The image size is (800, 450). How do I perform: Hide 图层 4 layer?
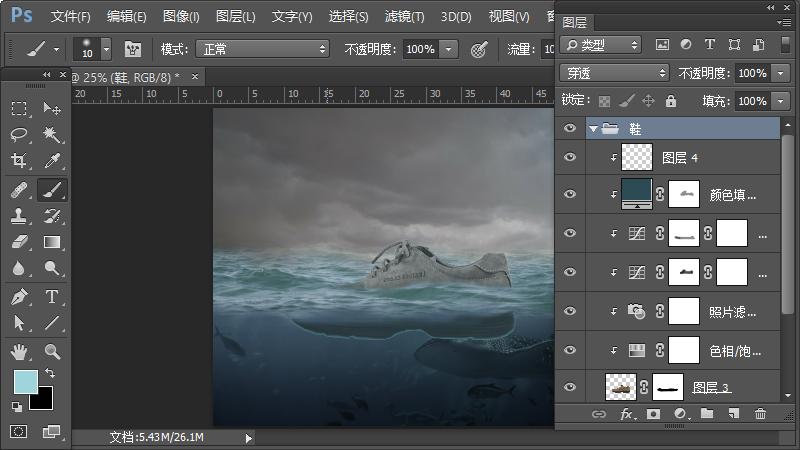(x=570, y=157)
